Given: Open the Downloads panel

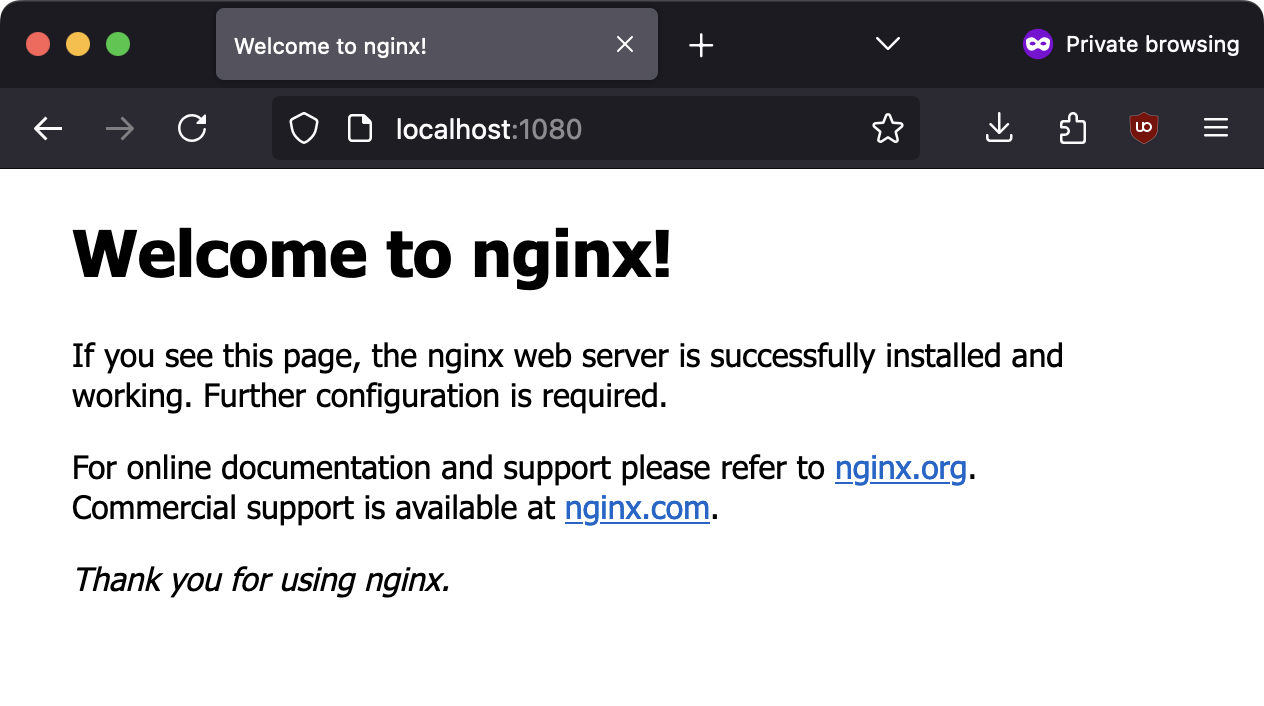Looking at the screenshot, I should 999,129.
